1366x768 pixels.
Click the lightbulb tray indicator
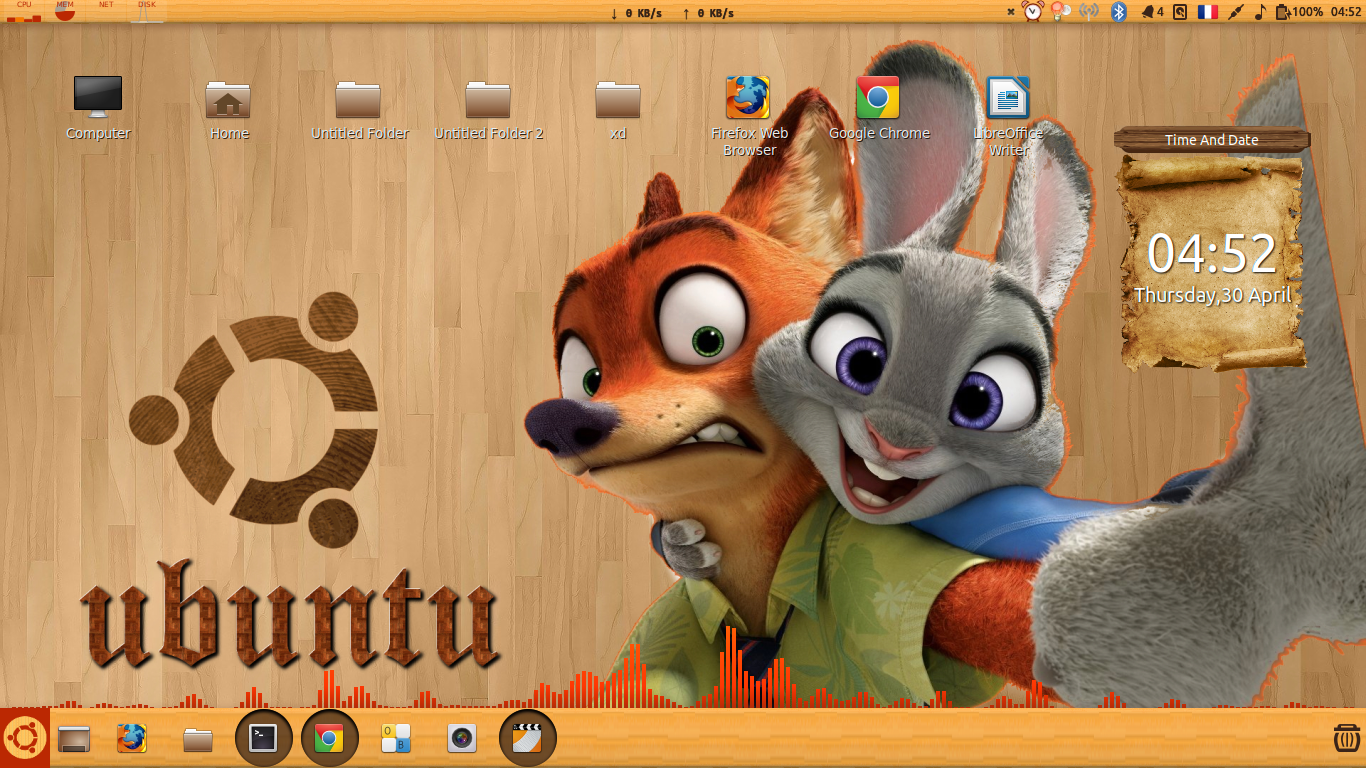pyautogui.click(x=1061, y=11)
